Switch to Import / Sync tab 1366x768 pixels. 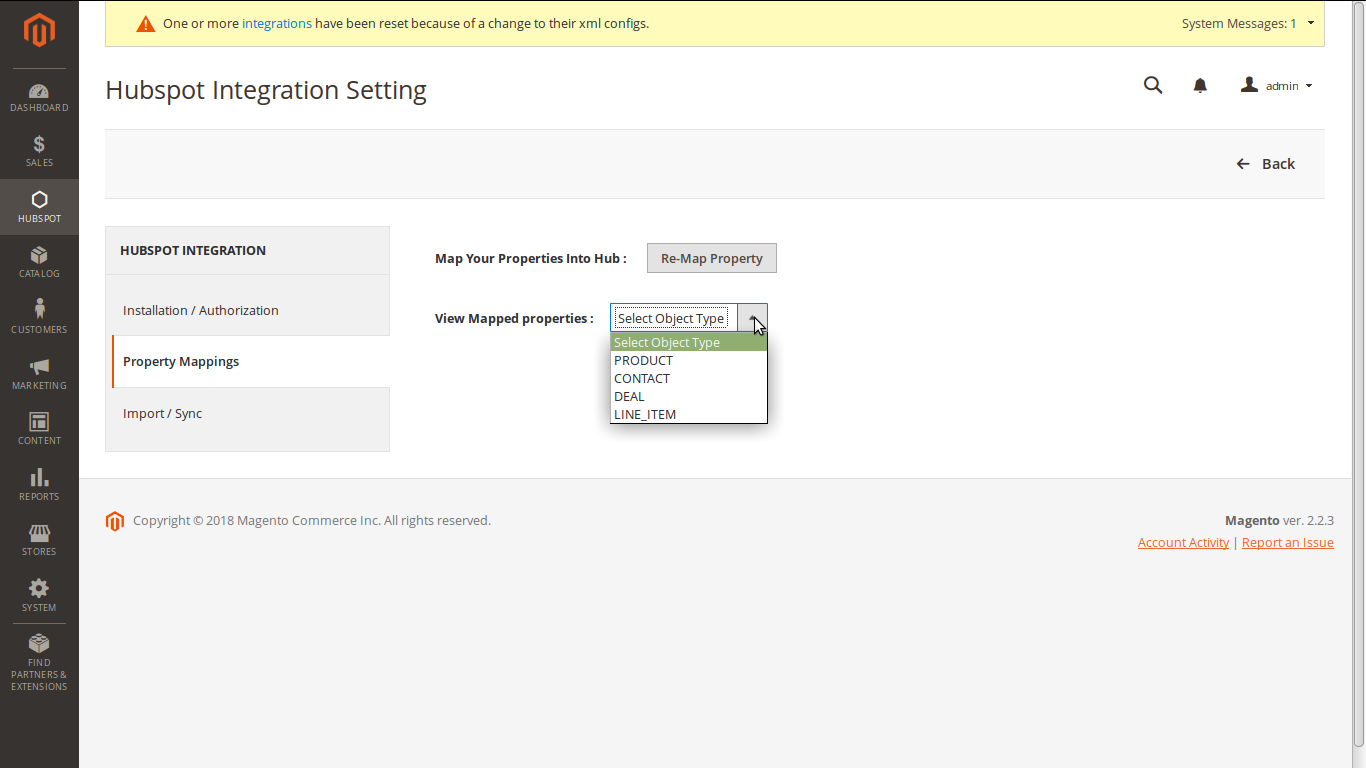pos(250,413)
